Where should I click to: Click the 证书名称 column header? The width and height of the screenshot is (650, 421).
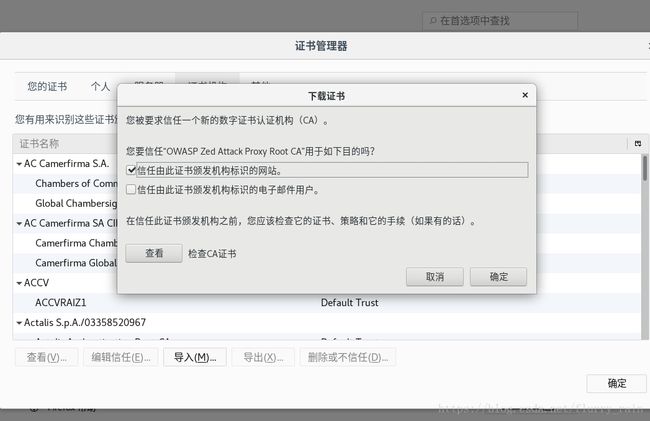(x=39, y=144)
